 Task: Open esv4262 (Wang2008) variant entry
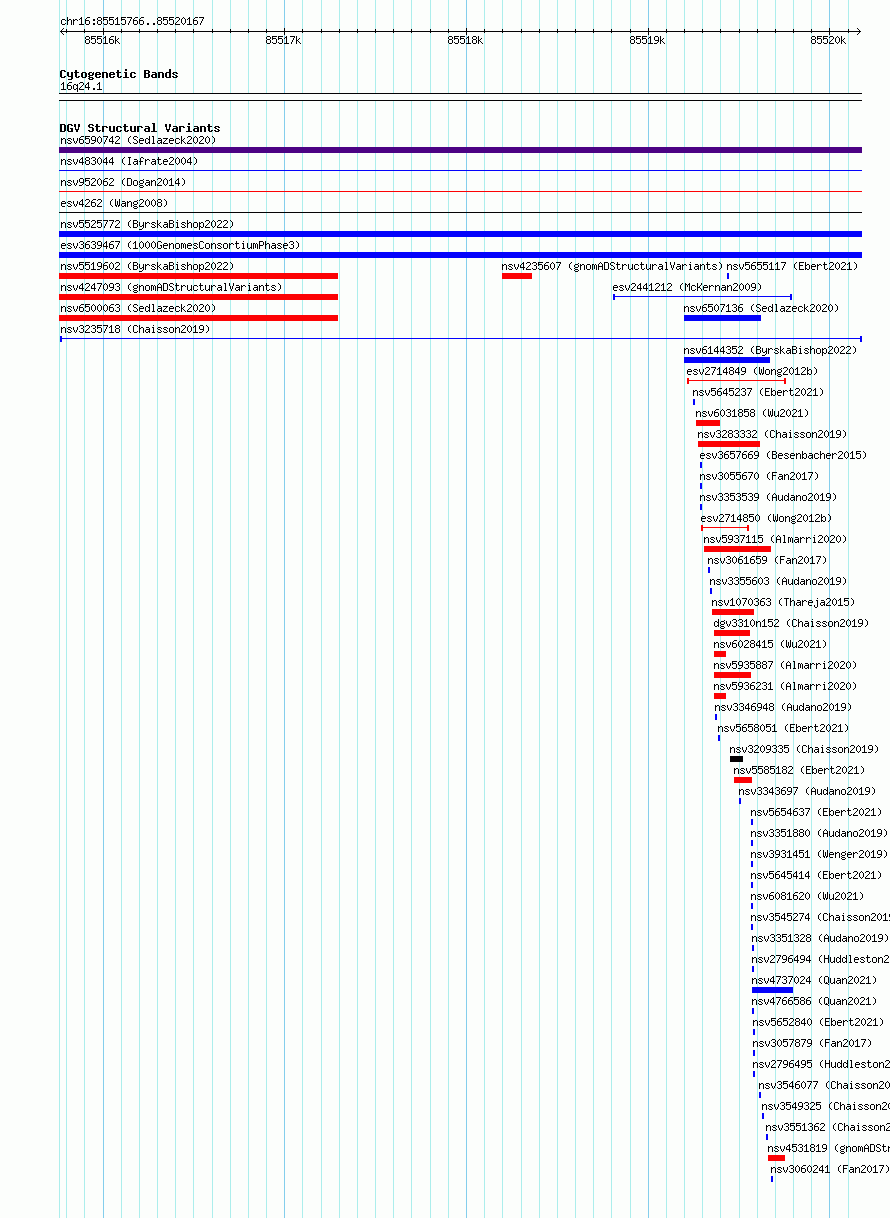pos(114,203)
